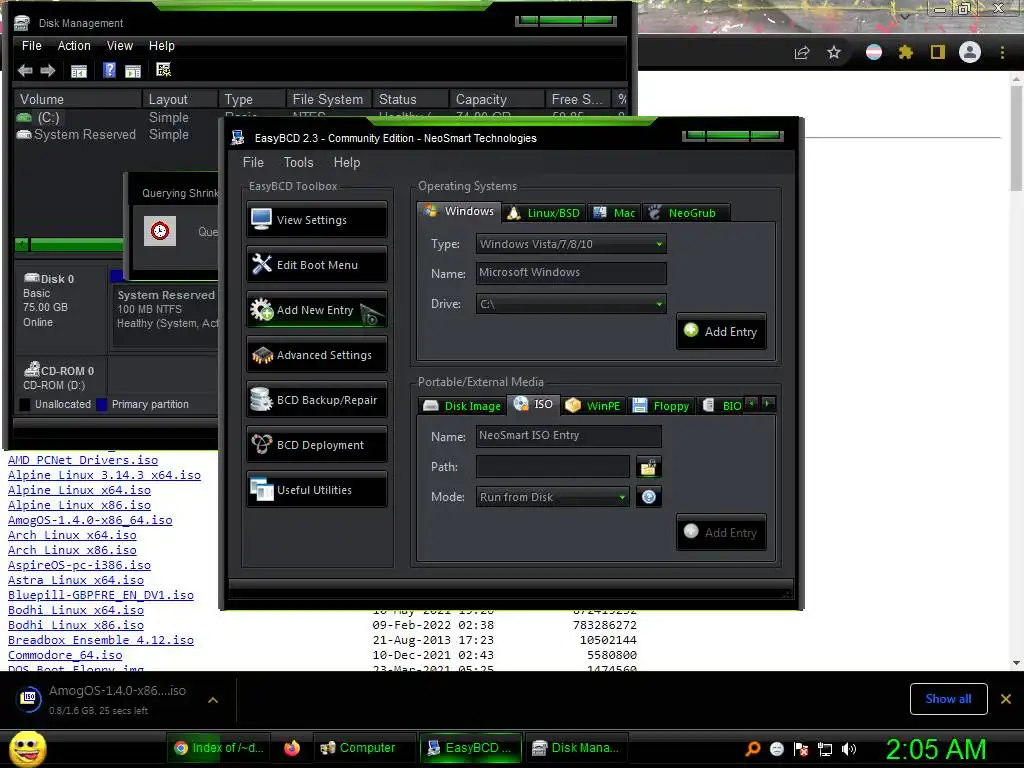Switch to the Disk Image tab

tap(462, 406)
